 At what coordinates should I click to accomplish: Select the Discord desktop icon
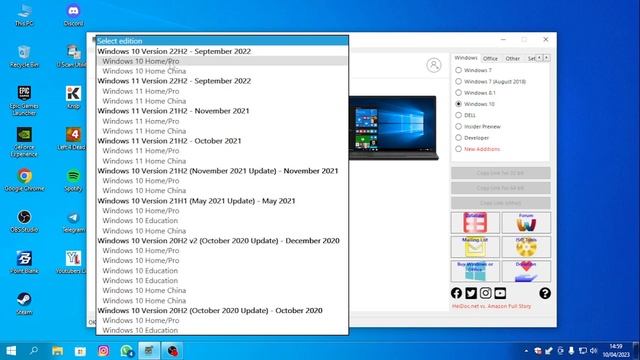[x=73, y=15]
